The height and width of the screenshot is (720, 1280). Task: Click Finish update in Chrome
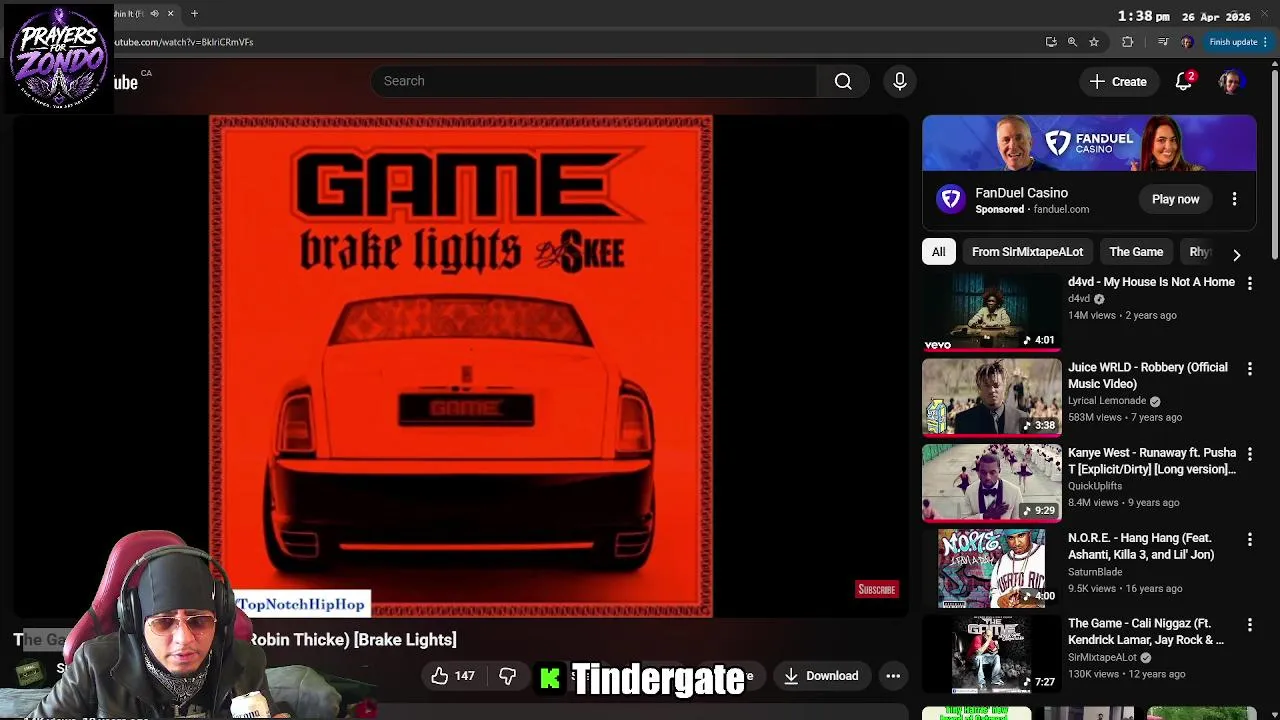tap(1233, 42)
